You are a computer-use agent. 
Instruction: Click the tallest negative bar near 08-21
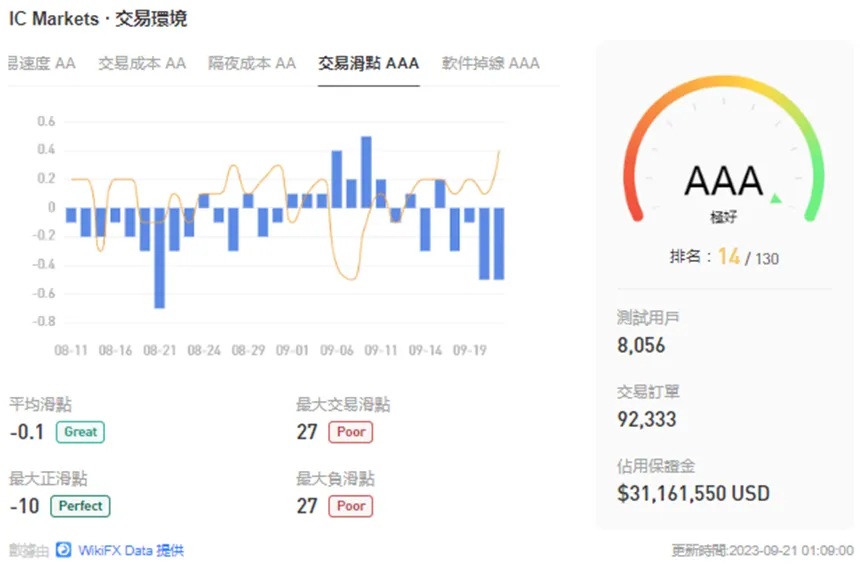pos(159,258)
